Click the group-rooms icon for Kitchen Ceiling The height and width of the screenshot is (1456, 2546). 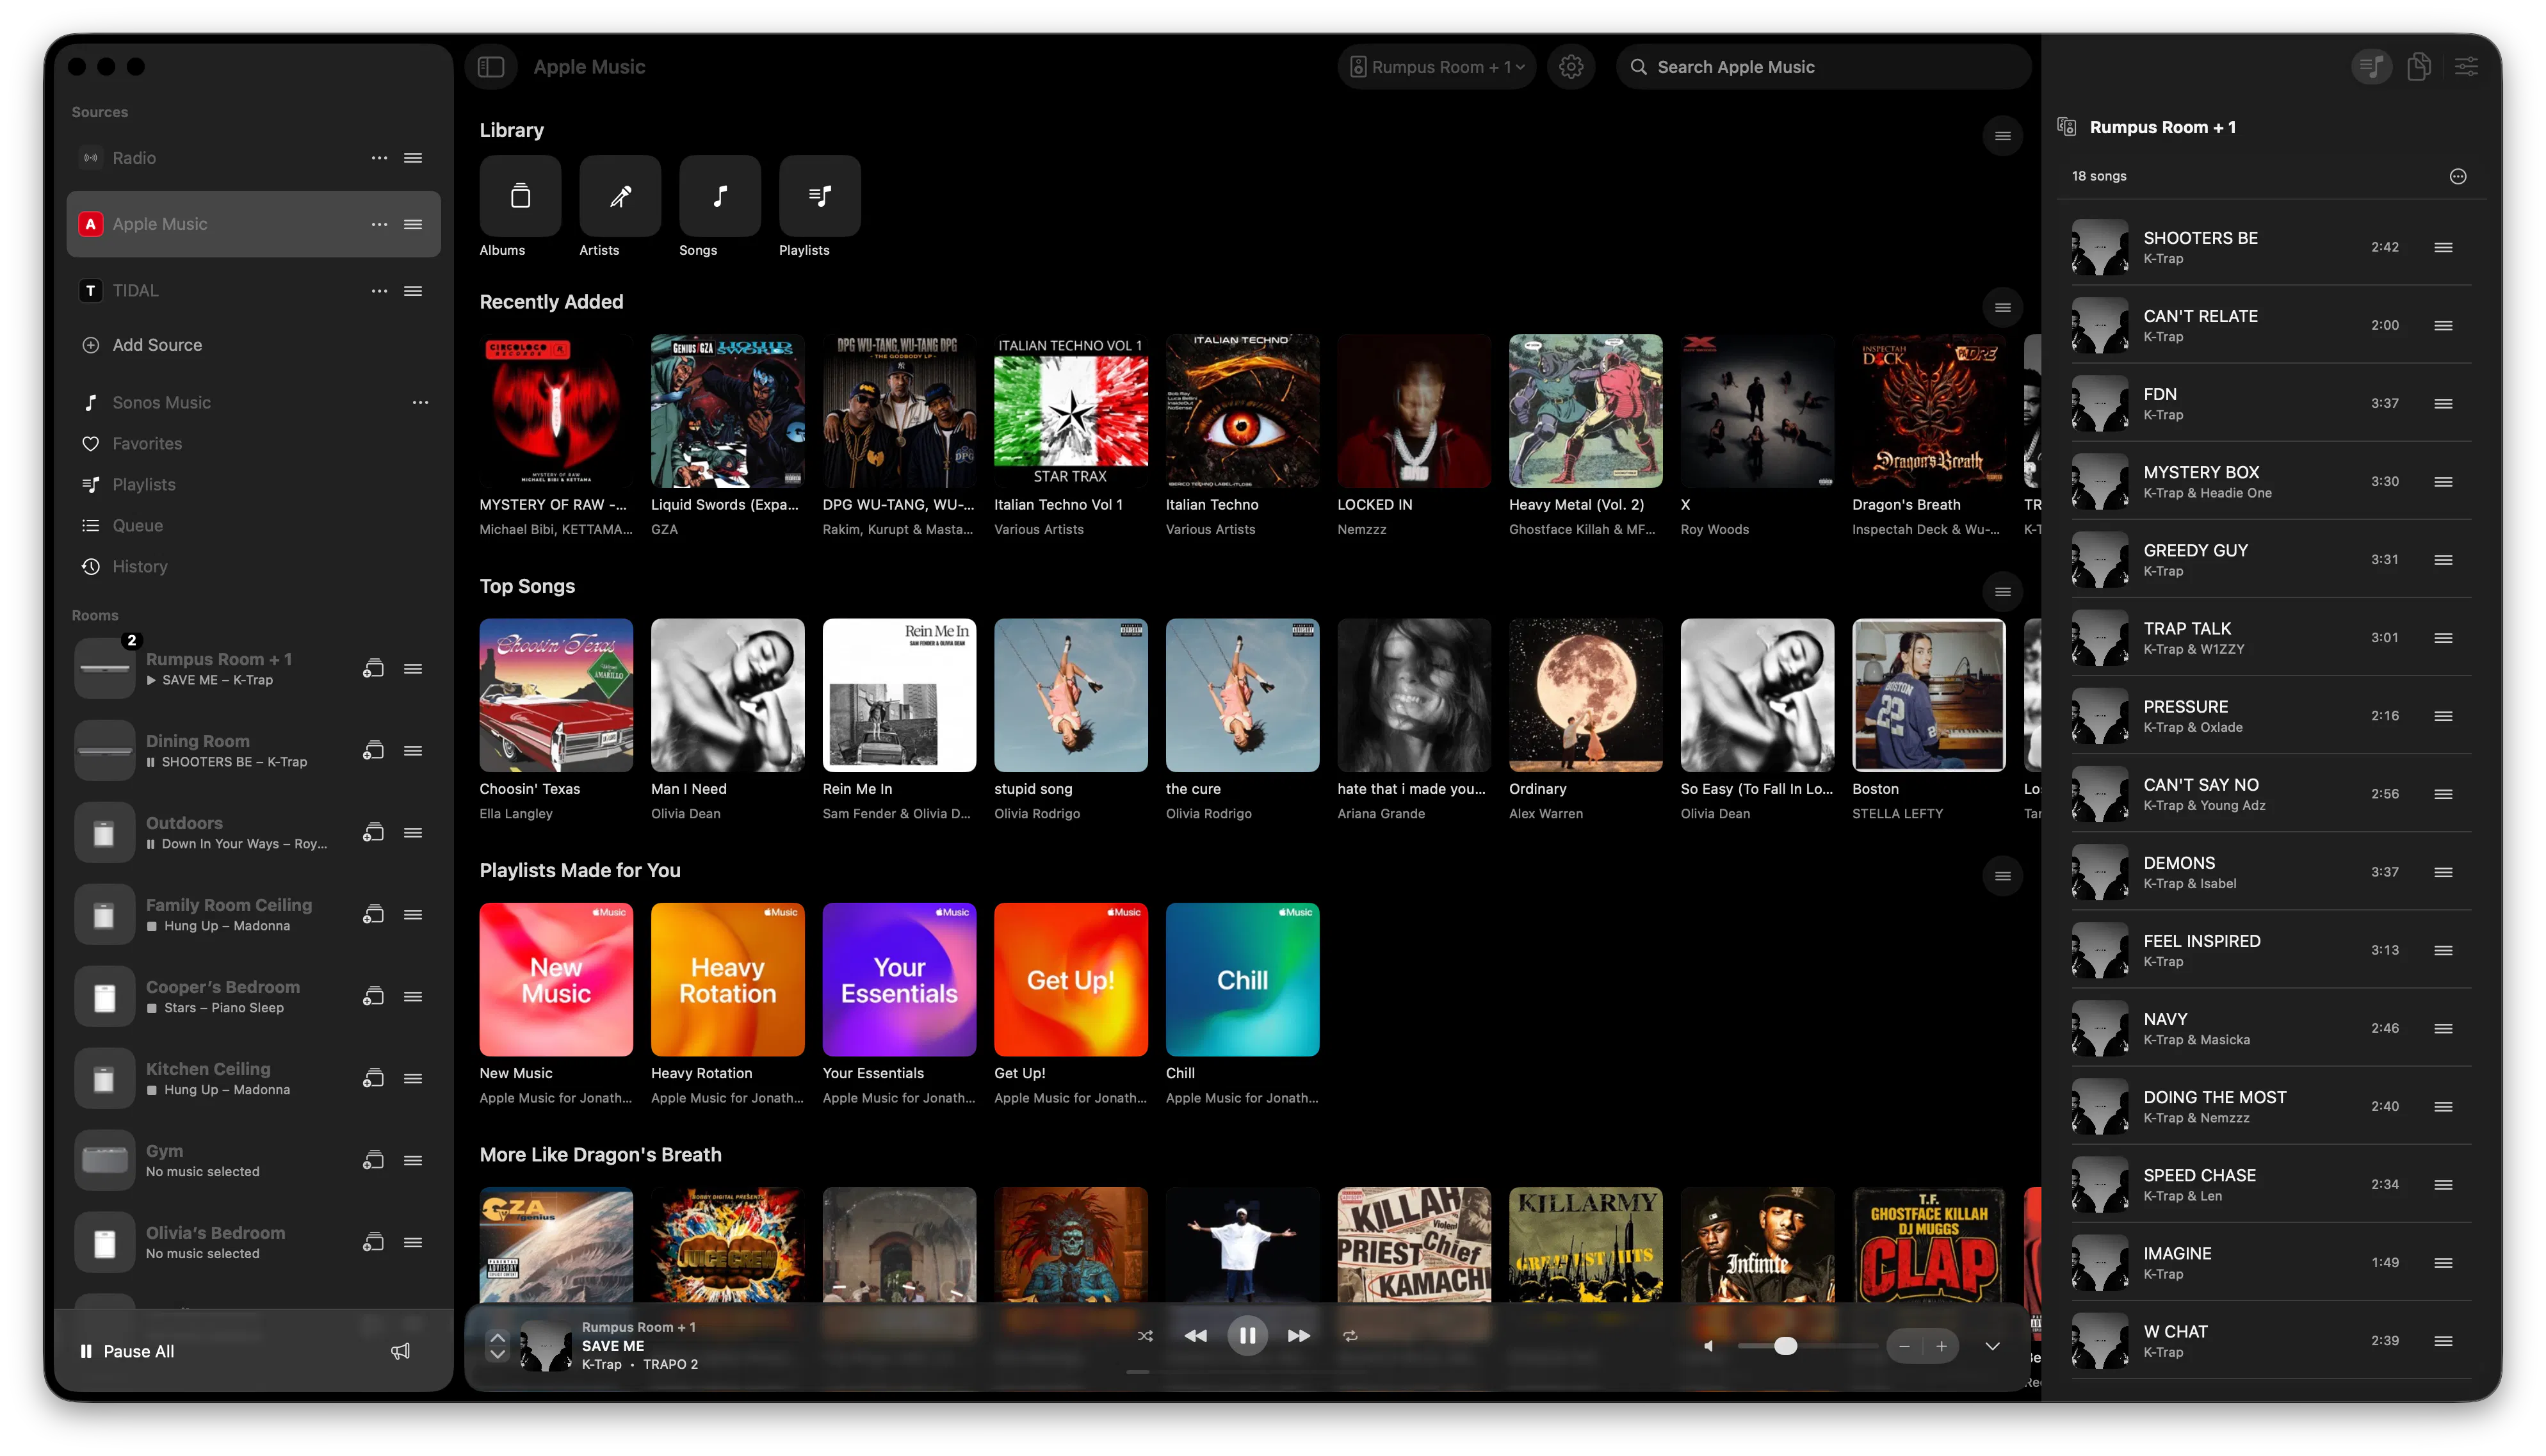tap(373, 1078)
